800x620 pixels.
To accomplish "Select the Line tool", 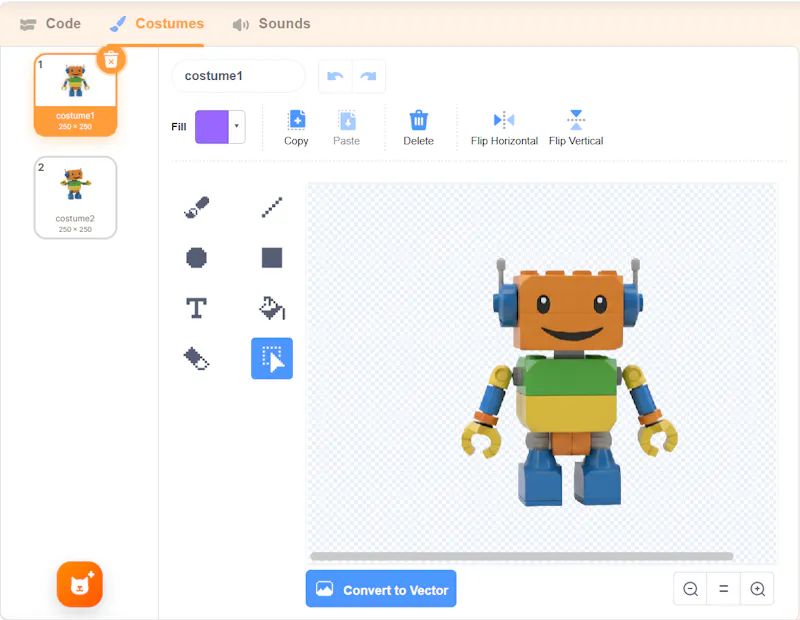I will (272, 207).
